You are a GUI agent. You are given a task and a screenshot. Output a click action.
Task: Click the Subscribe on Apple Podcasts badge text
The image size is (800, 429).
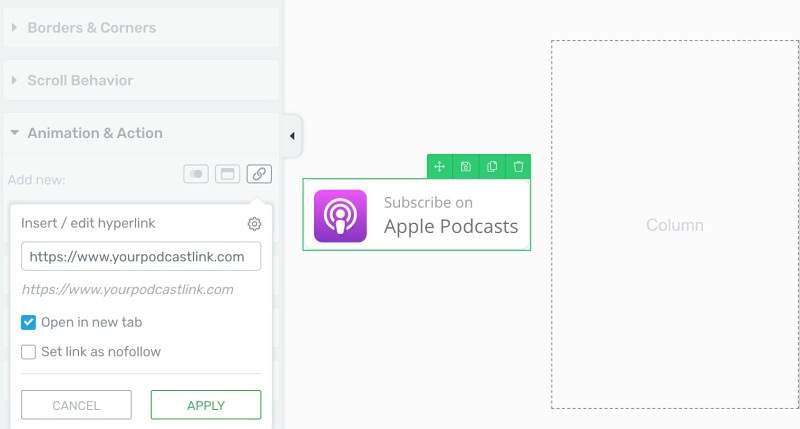point(451,215)
